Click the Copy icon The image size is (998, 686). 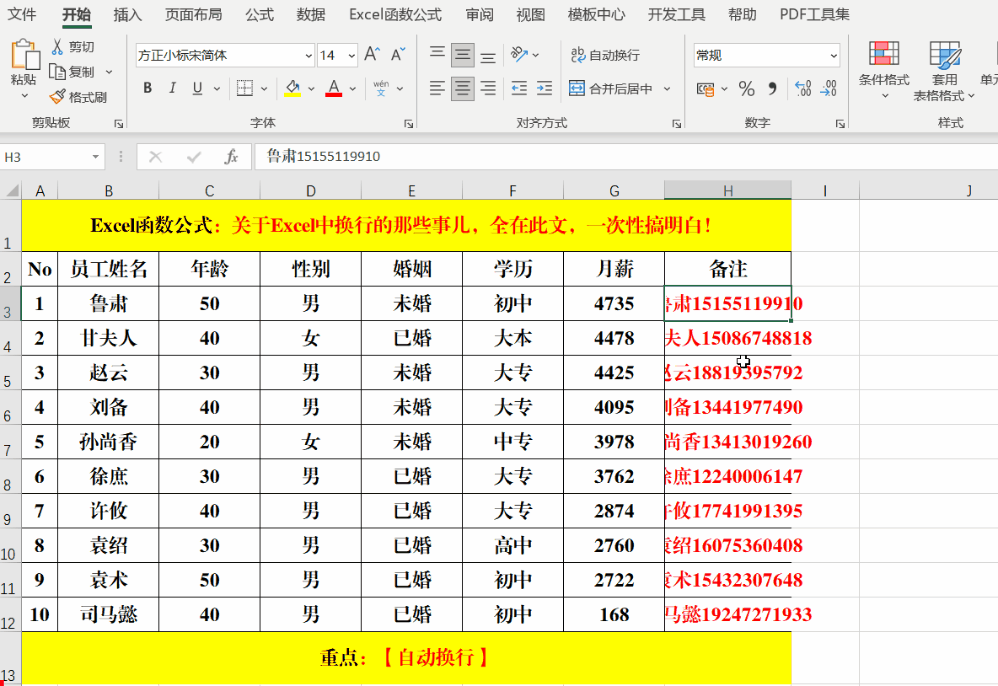coord(57,72)
